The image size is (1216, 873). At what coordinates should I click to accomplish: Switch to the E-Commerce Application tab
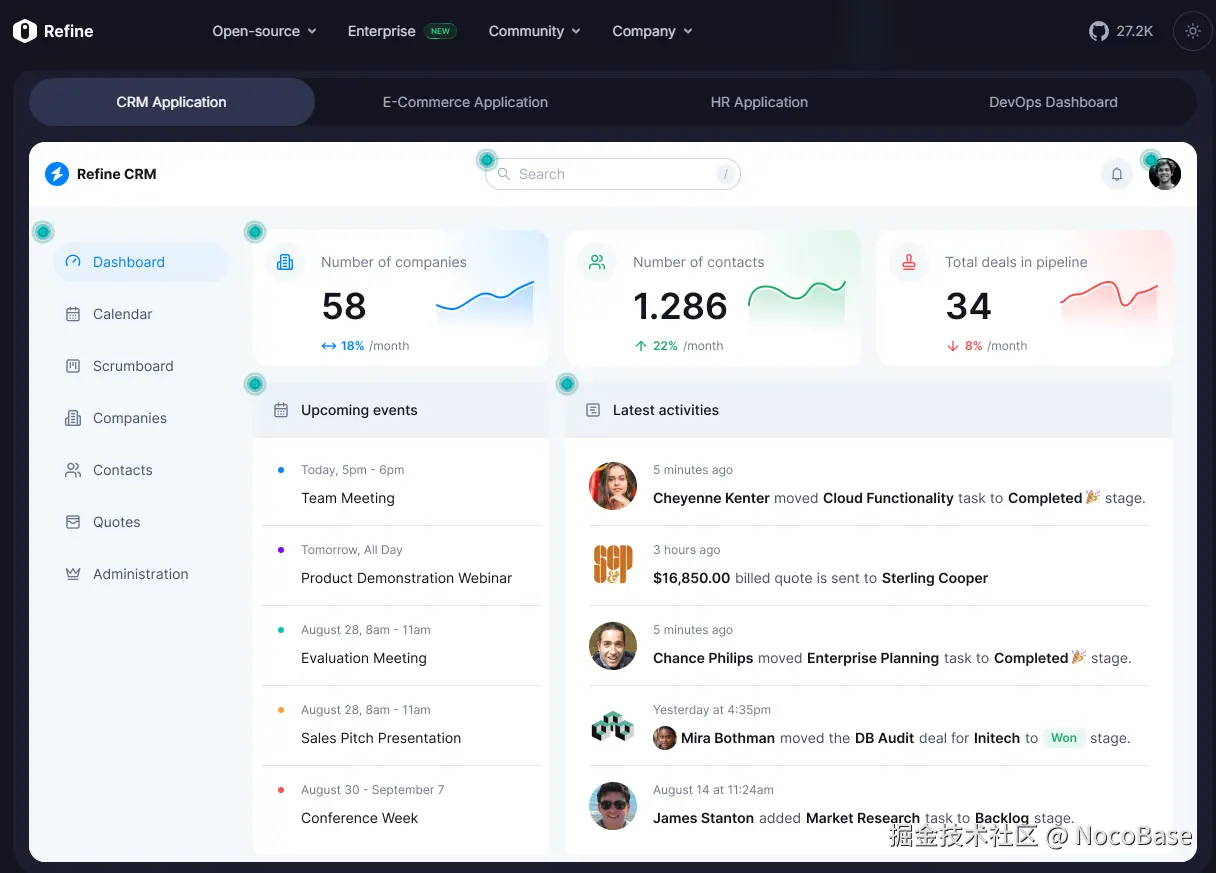tap(465, 102)
